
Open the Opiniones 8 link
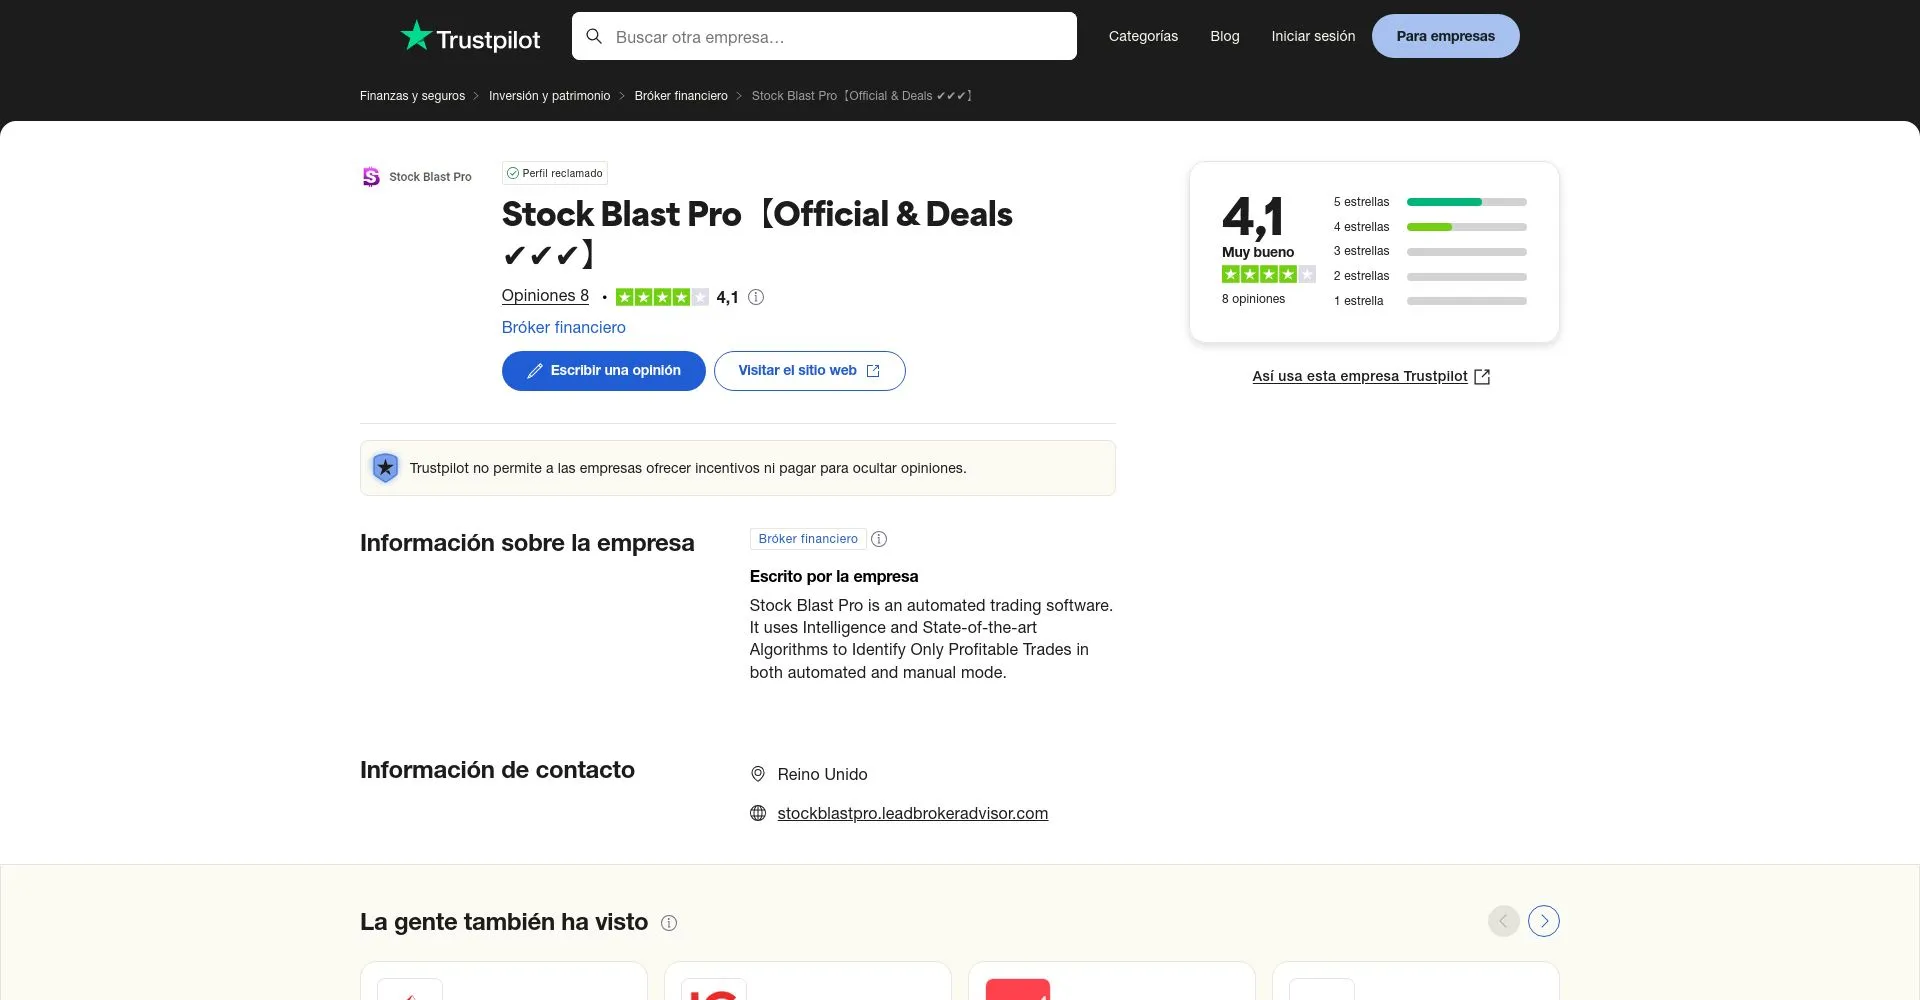click(x=545, y=296)
